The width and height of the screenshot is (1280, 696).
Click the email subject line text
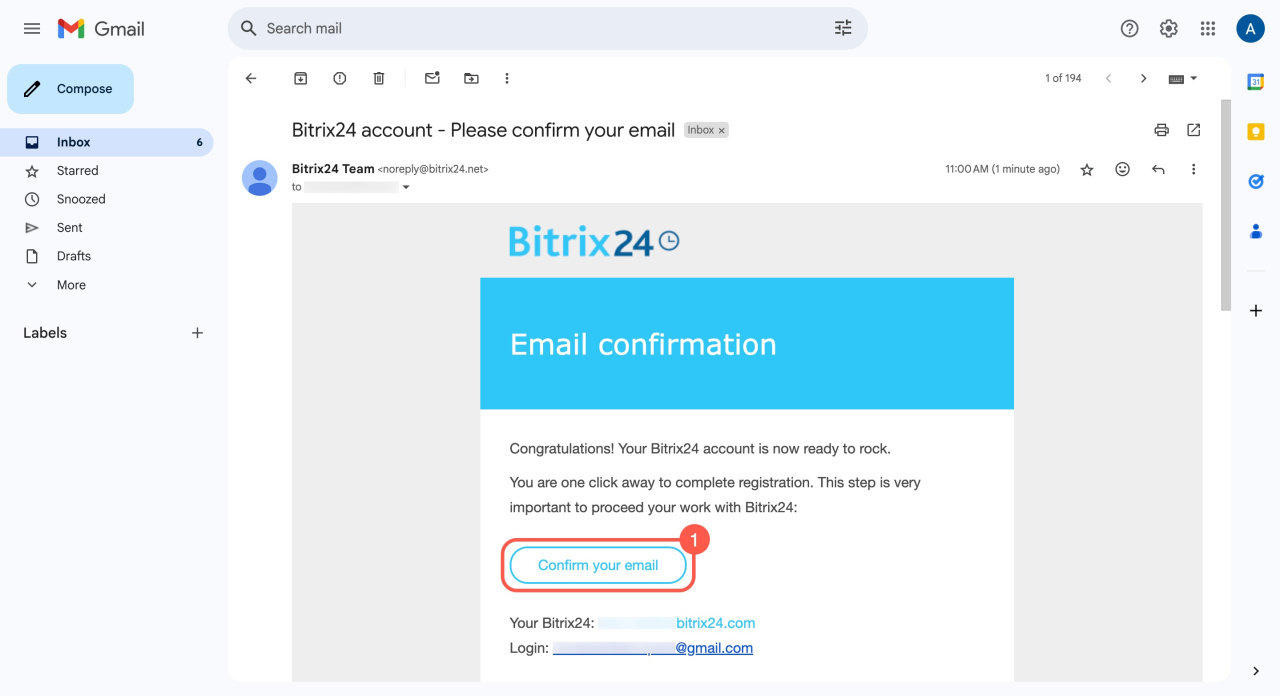483,130
